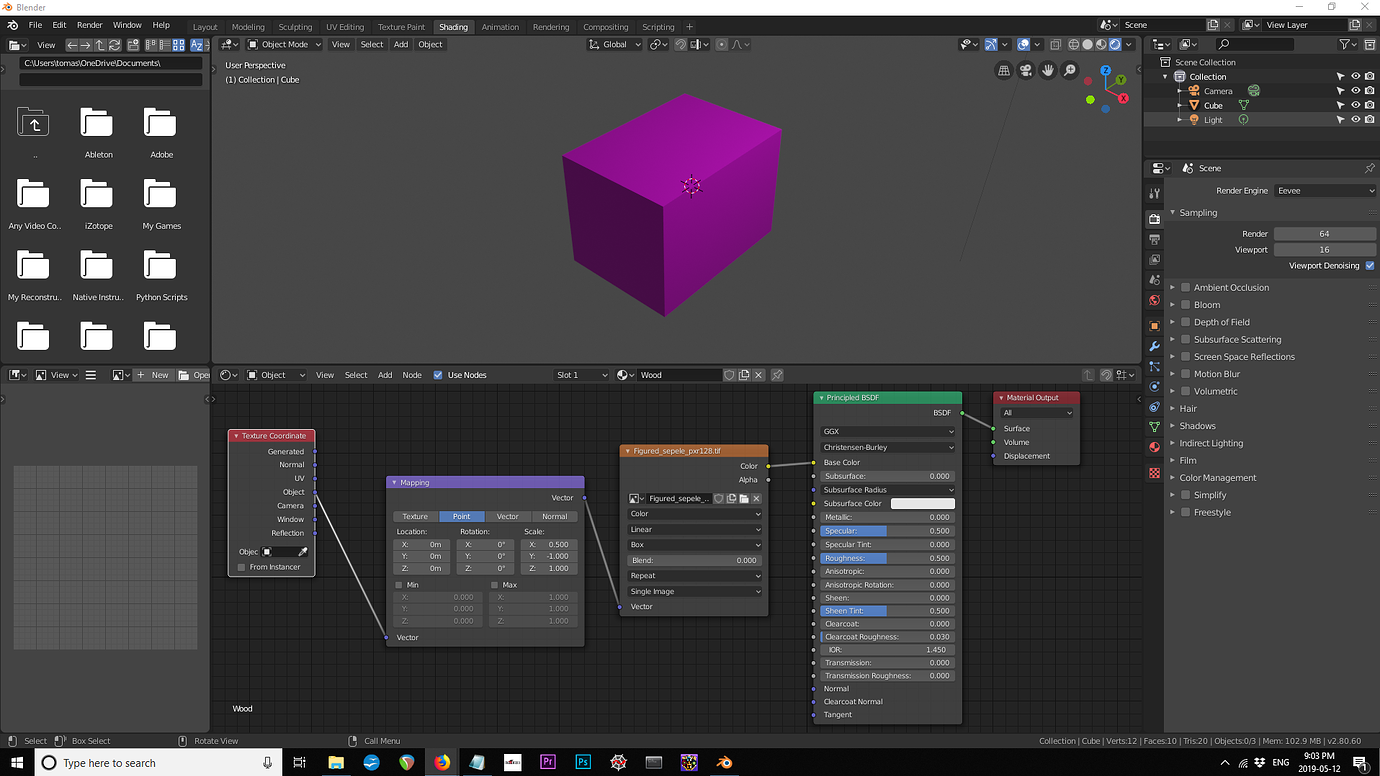This screenshot has width=1380, height=776.
Task: Launch Firefox from the taskbar
Action: click(442, 762)
